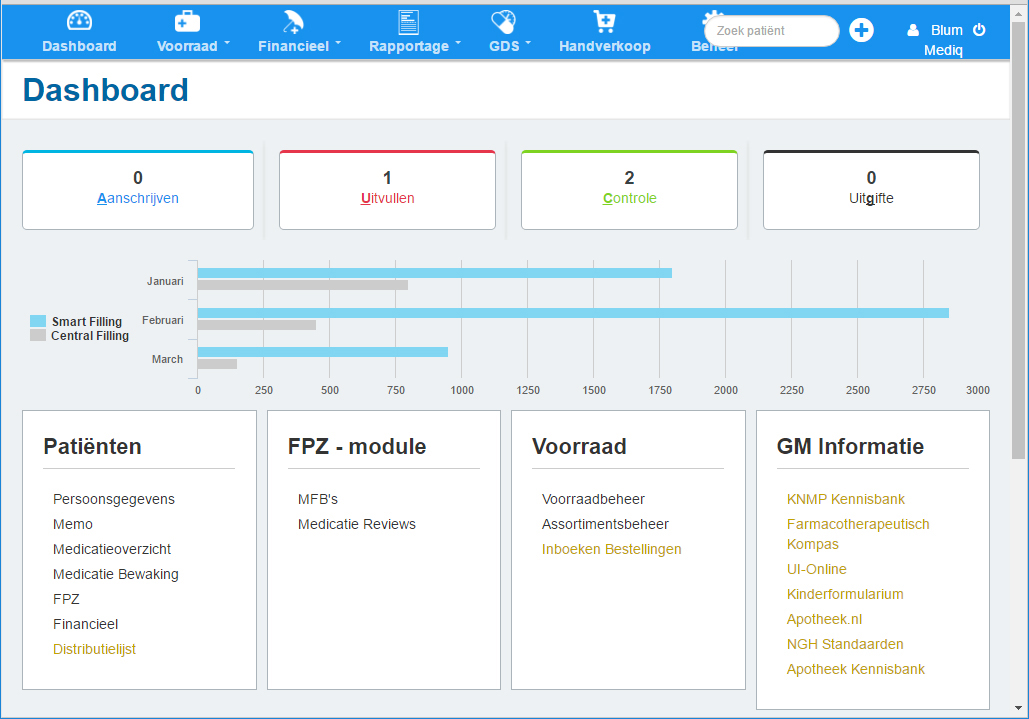This screenshot has height=719, width=1029.
Task: Open the Beheer menu item
Action: pos(714,47)
